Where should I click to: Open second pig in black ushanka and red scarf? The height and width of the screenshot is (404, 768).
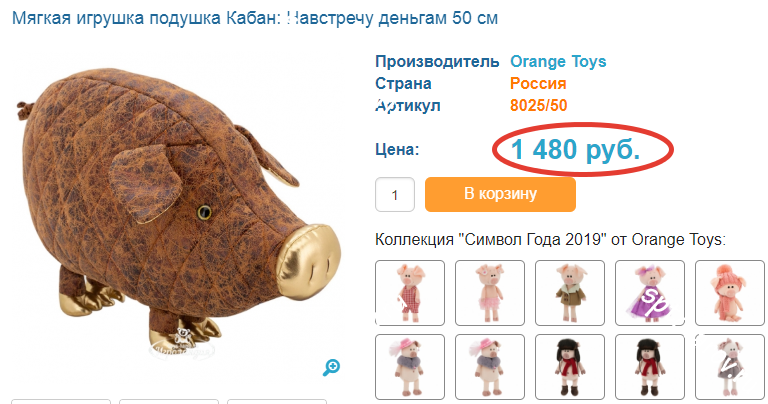(649, 367)
